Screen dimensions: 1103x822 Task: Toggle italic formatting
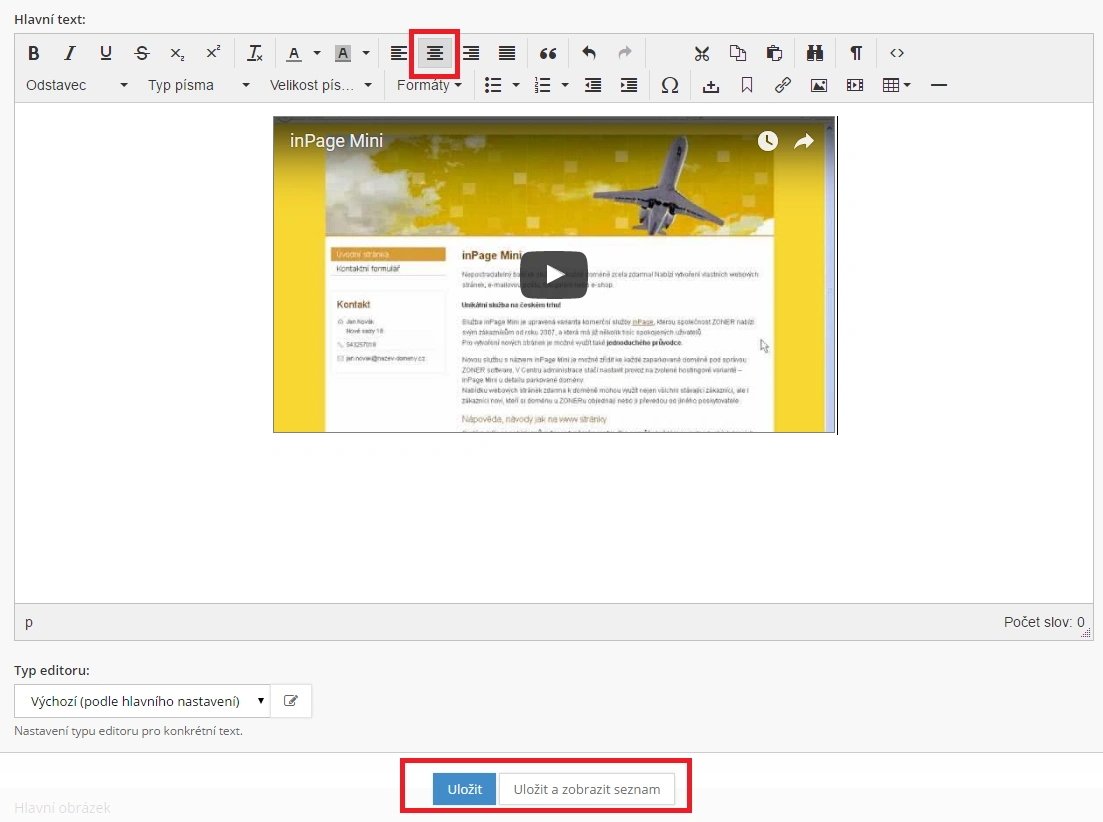[x=70, y=53]
